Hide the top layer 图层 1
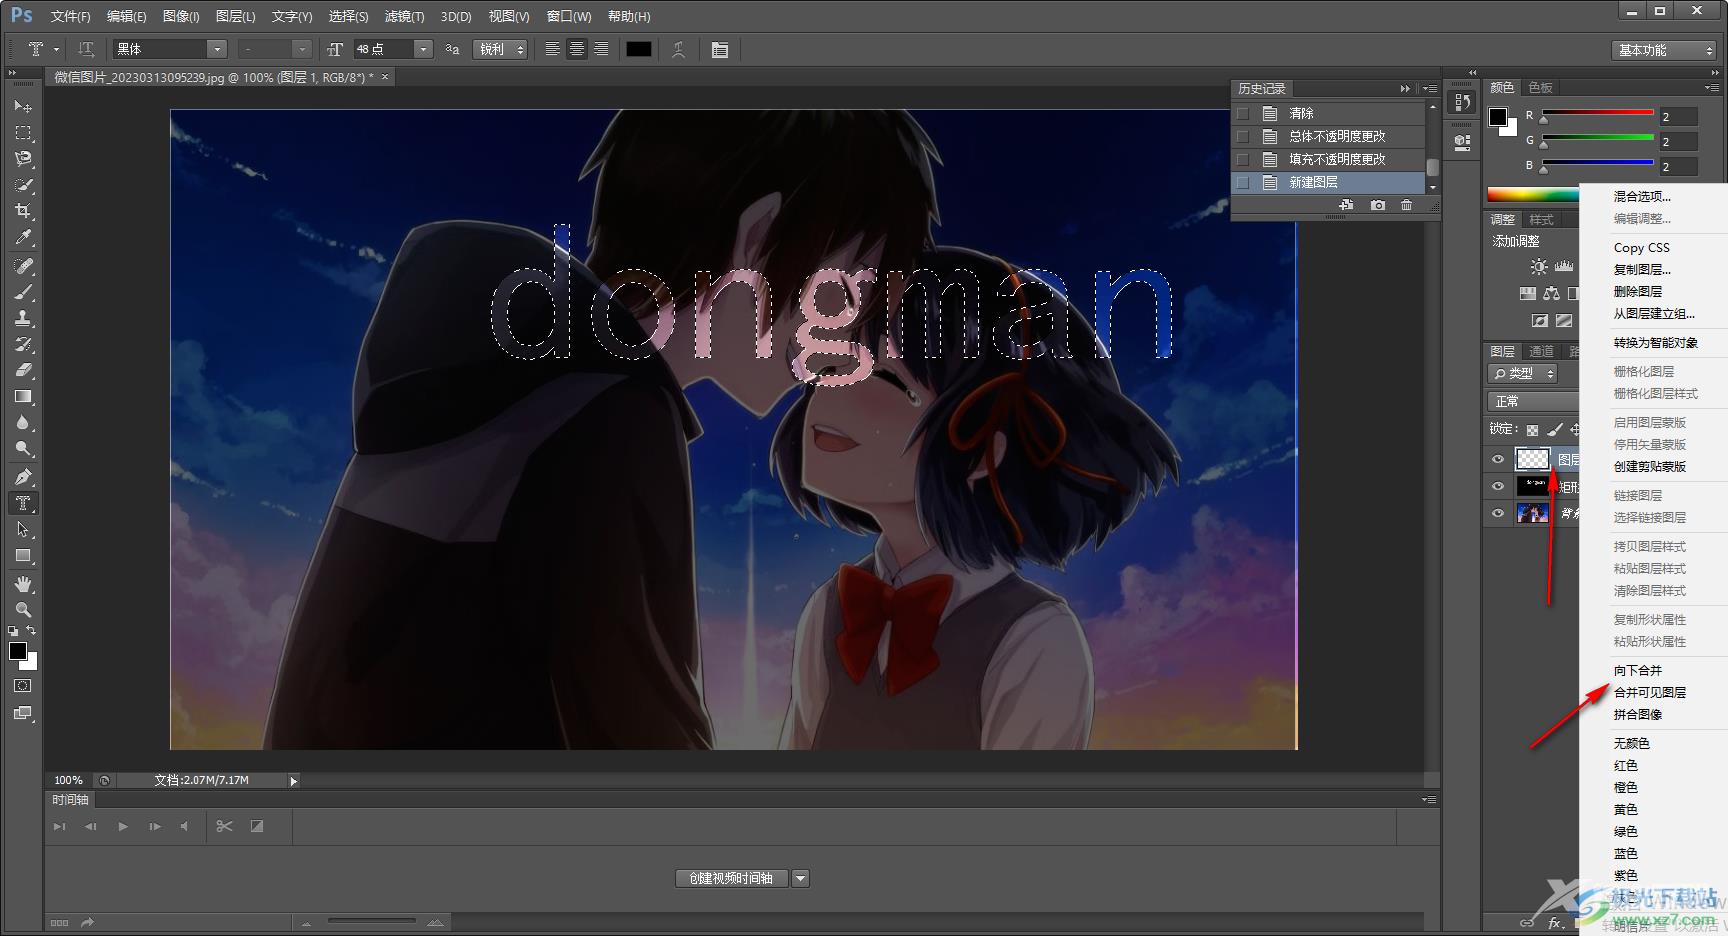Viewport: 1728px width, 936px height. point(1498,460)
